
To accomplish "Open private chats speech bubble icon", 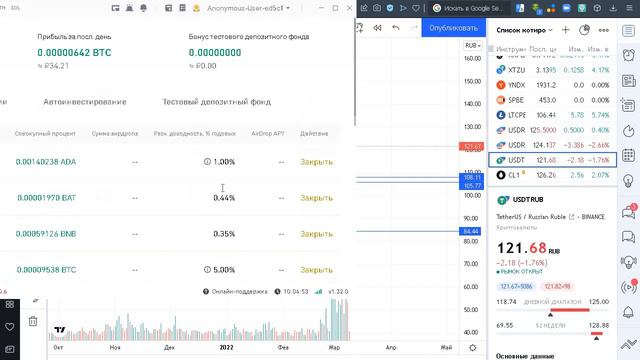I will click(629, 237).
